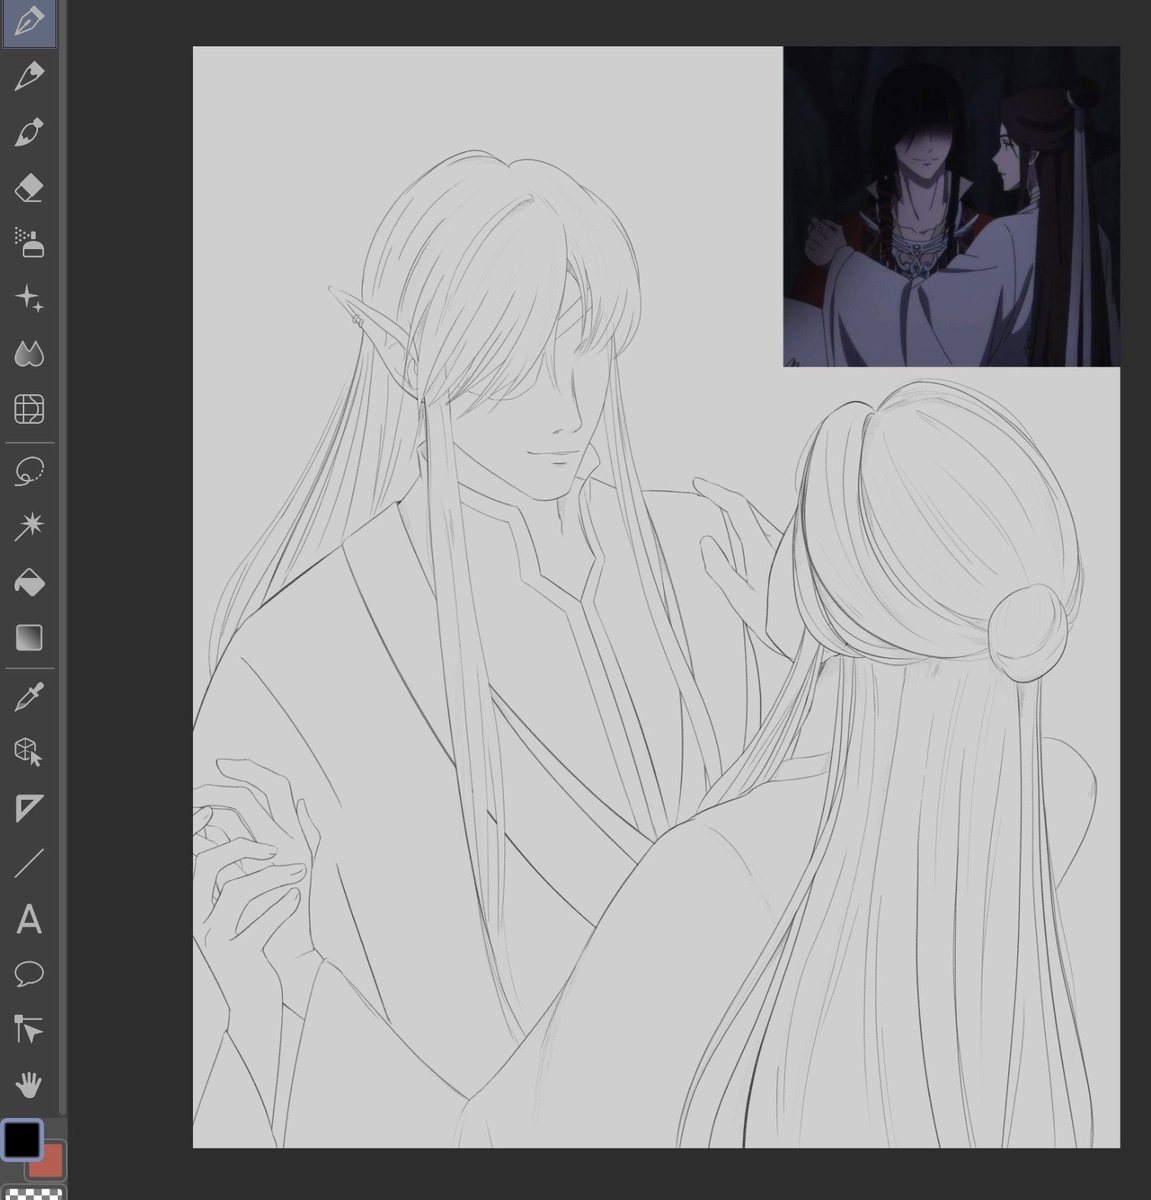The width and height of the screenshot is (1151, 1200).
Task: Select the Text tool
Action: (29, 919)
